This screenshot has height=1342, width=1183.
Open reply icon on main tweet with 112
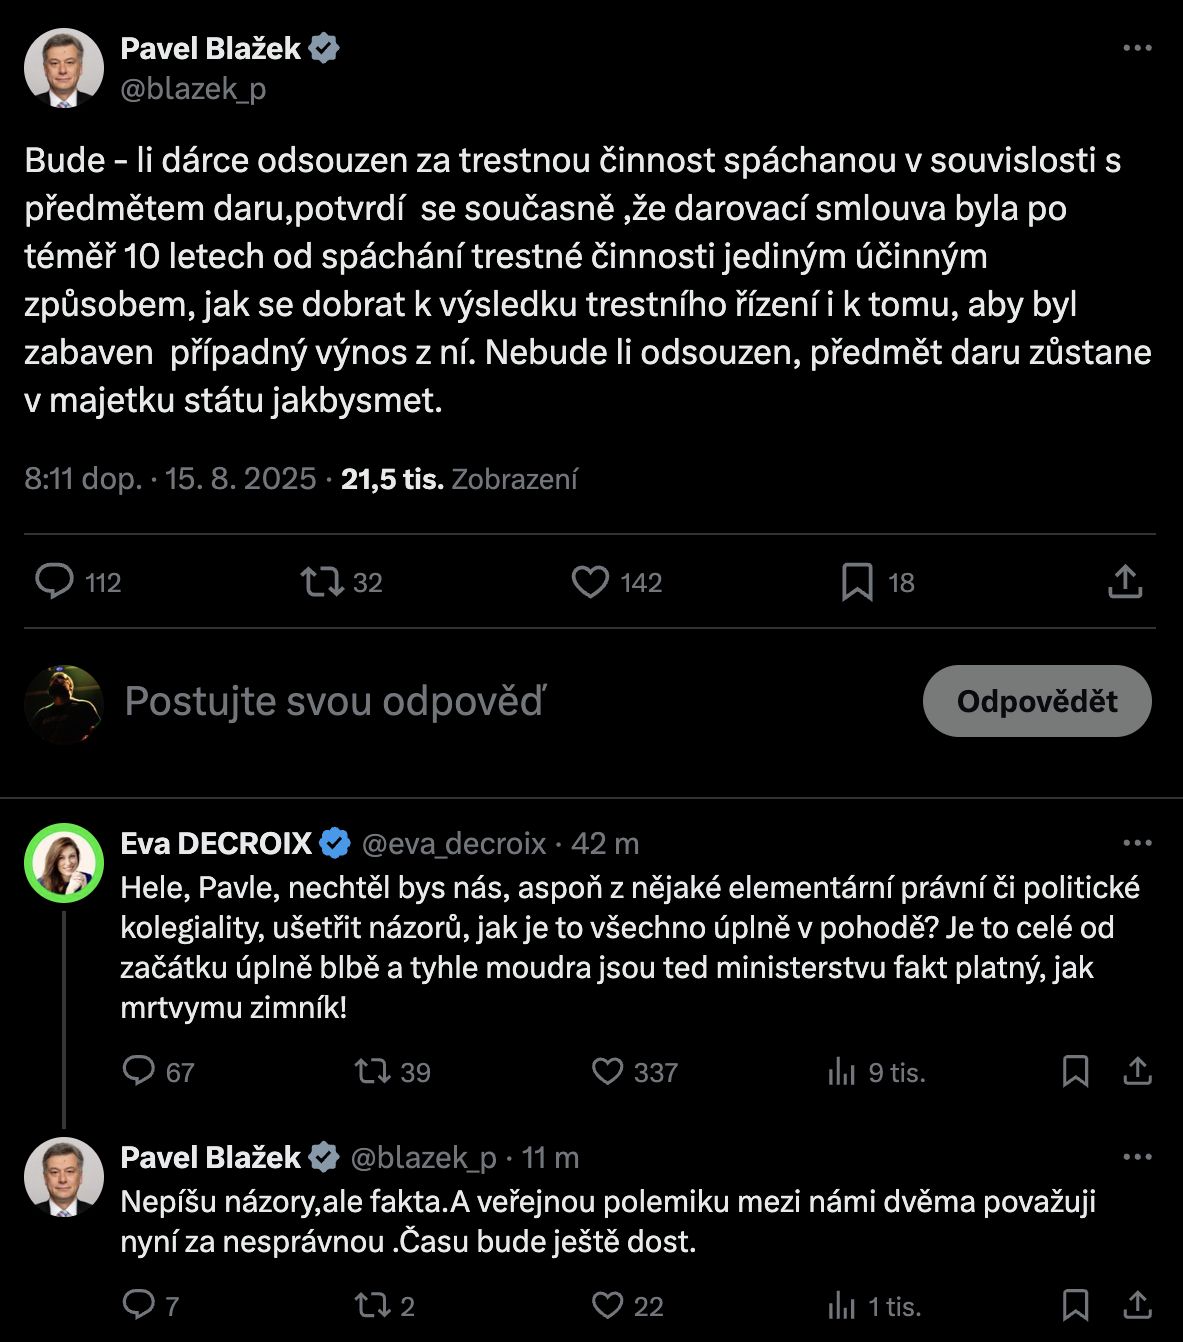[x=55, y=582]
